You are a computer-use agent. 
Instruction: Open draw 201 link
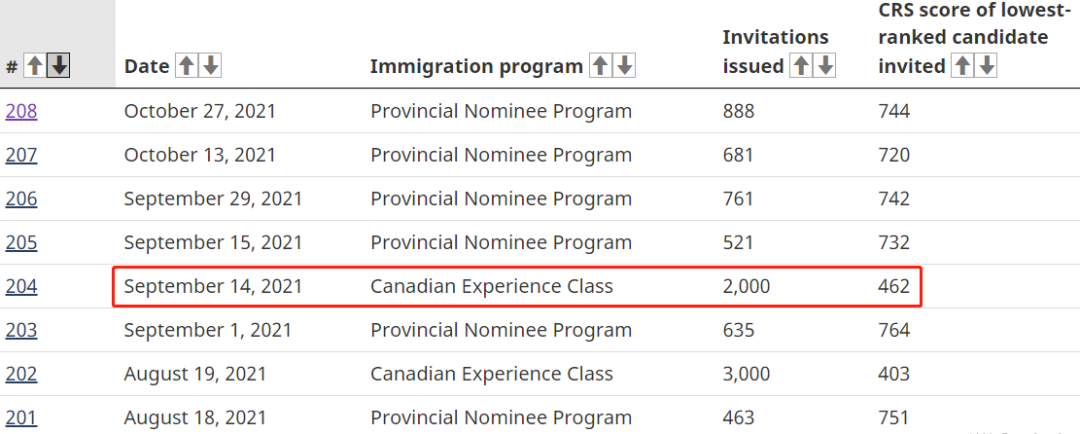21,418
